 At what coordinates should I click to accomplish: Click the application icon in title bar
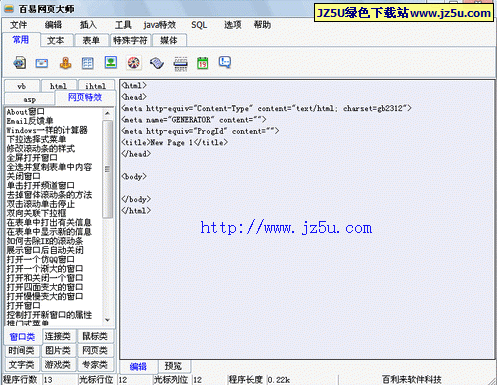click(x=9, y=9)
